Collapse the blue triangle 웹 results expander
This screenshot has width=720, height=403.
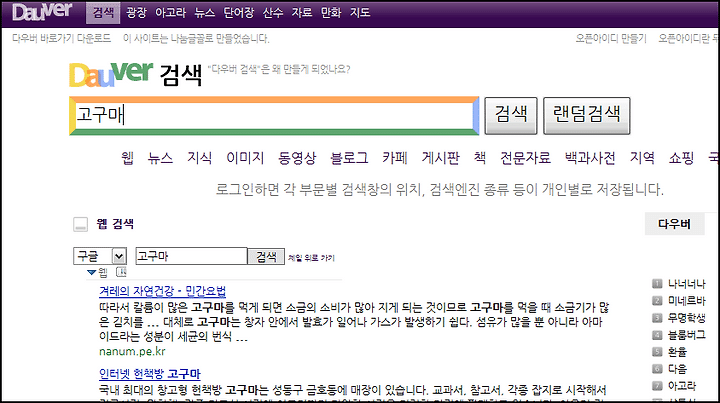[x=91, y=273]
